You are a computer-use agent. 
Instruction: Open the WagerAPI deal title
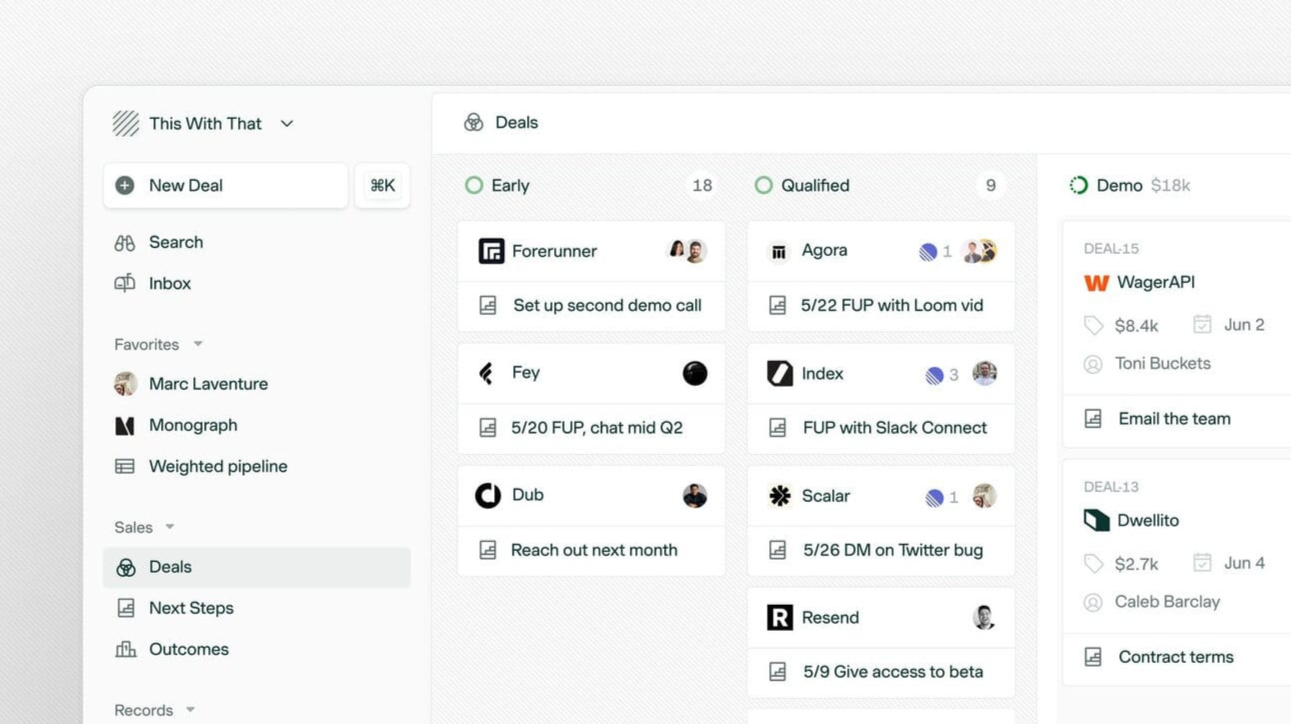click(x=1156, y=282)
